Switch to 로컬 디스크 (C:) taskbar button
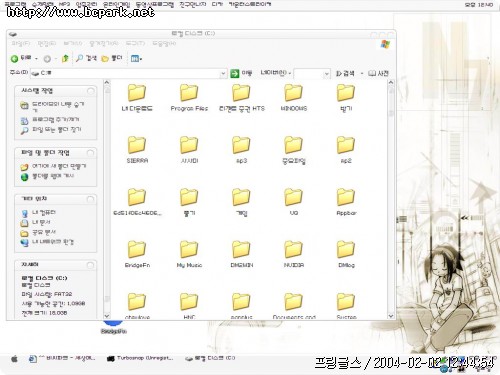 pyautogui.click(x=210, y=358)
